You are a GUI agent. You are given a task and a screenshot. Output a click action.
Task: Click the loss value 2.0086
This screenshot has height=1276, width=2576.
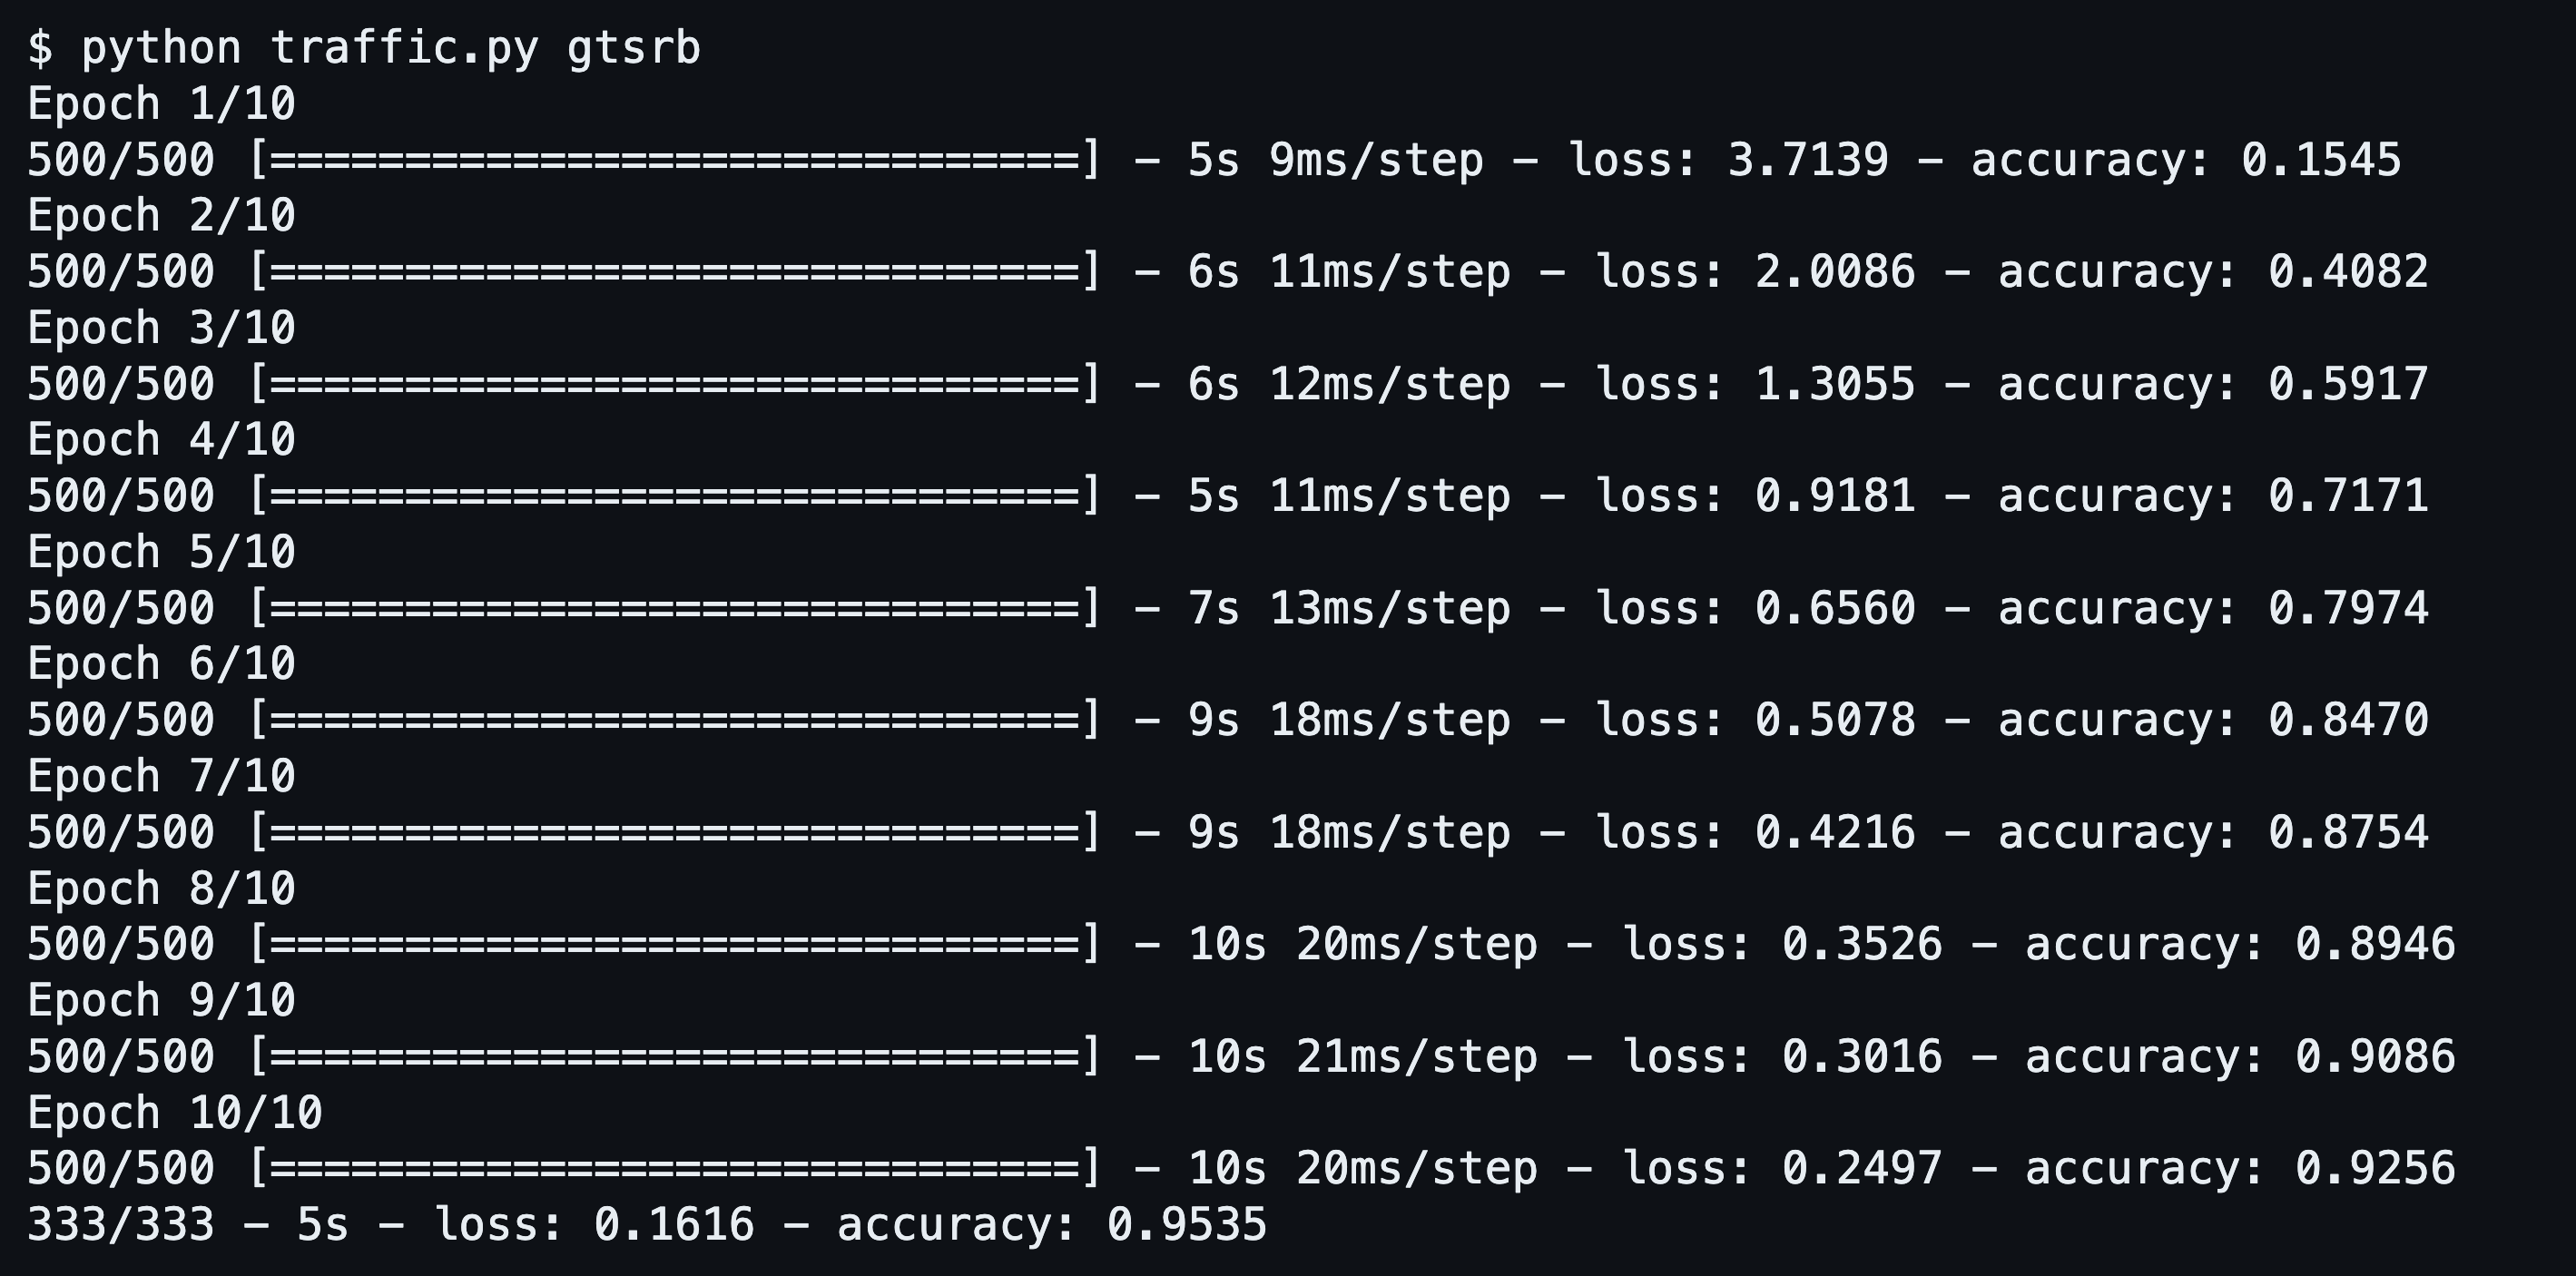pyautogui.click(x=1835, y=272)
